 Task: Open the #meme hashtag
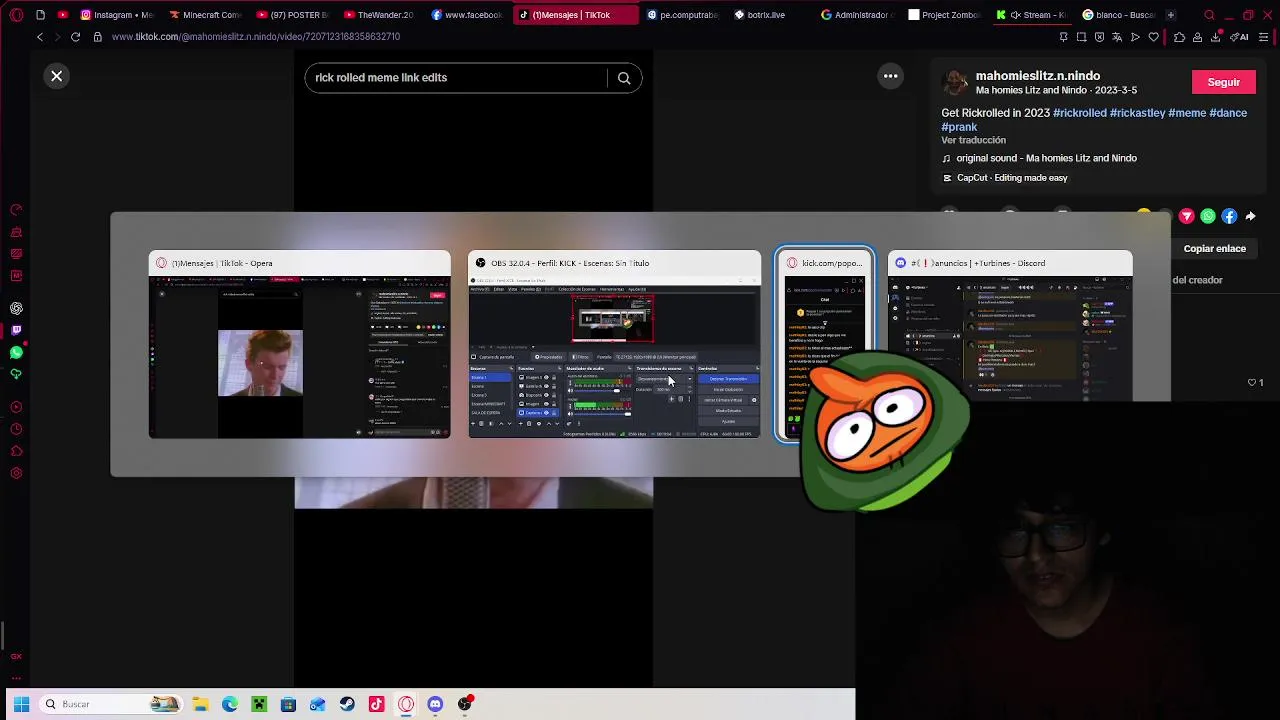point(1187,113)
